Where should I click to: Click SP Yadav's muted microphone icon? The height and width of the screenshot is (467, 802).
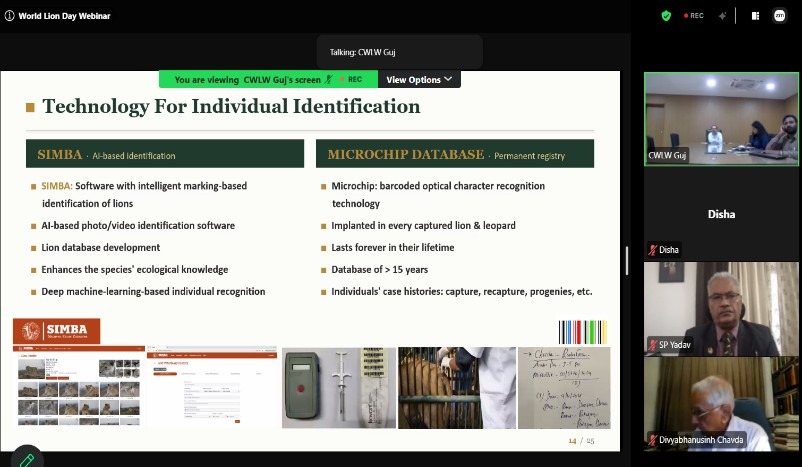click(x=653, y=345)
